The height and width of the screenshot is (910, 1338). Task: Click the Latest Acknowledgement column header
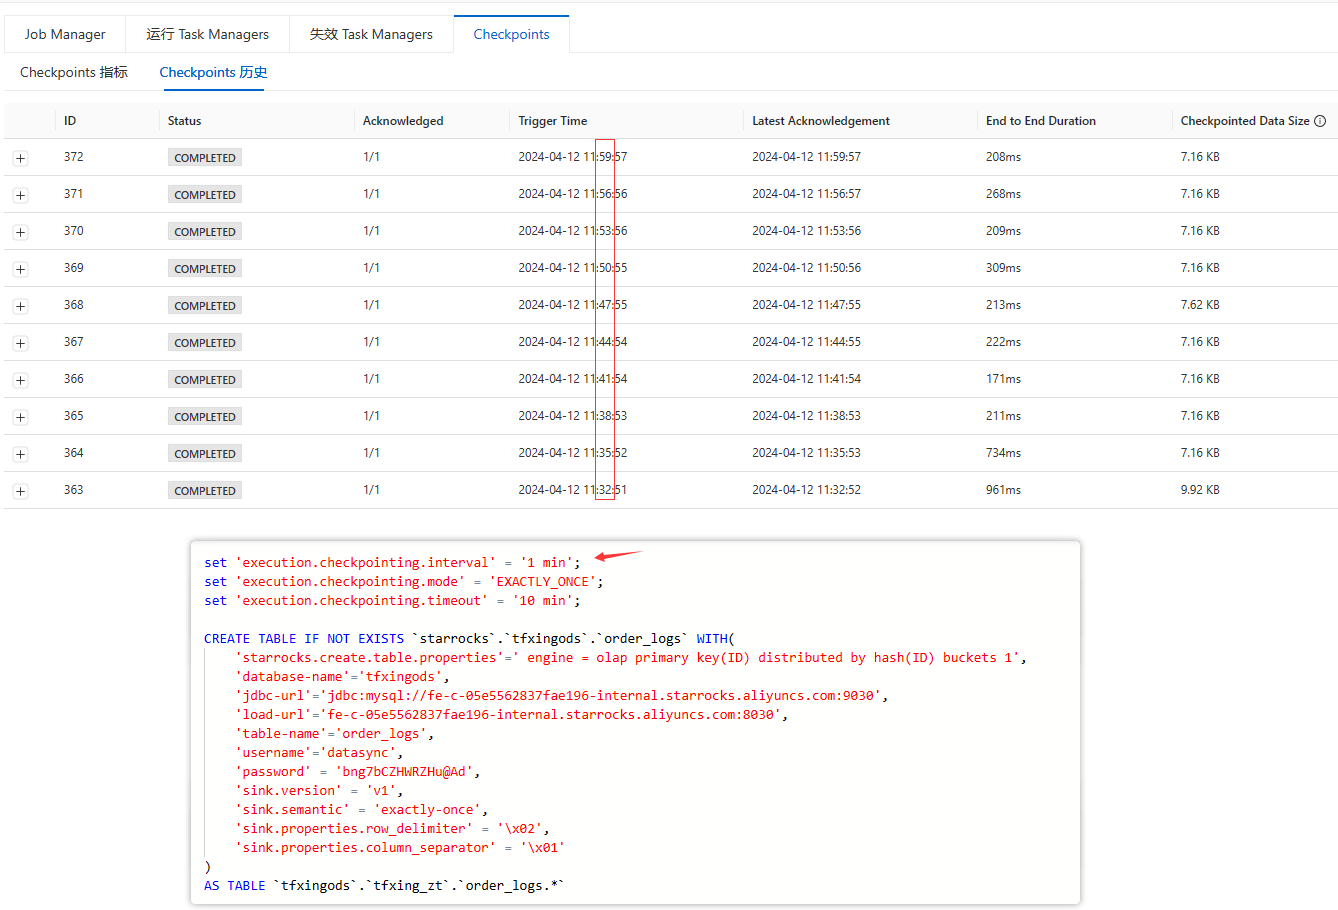point(821,121)
